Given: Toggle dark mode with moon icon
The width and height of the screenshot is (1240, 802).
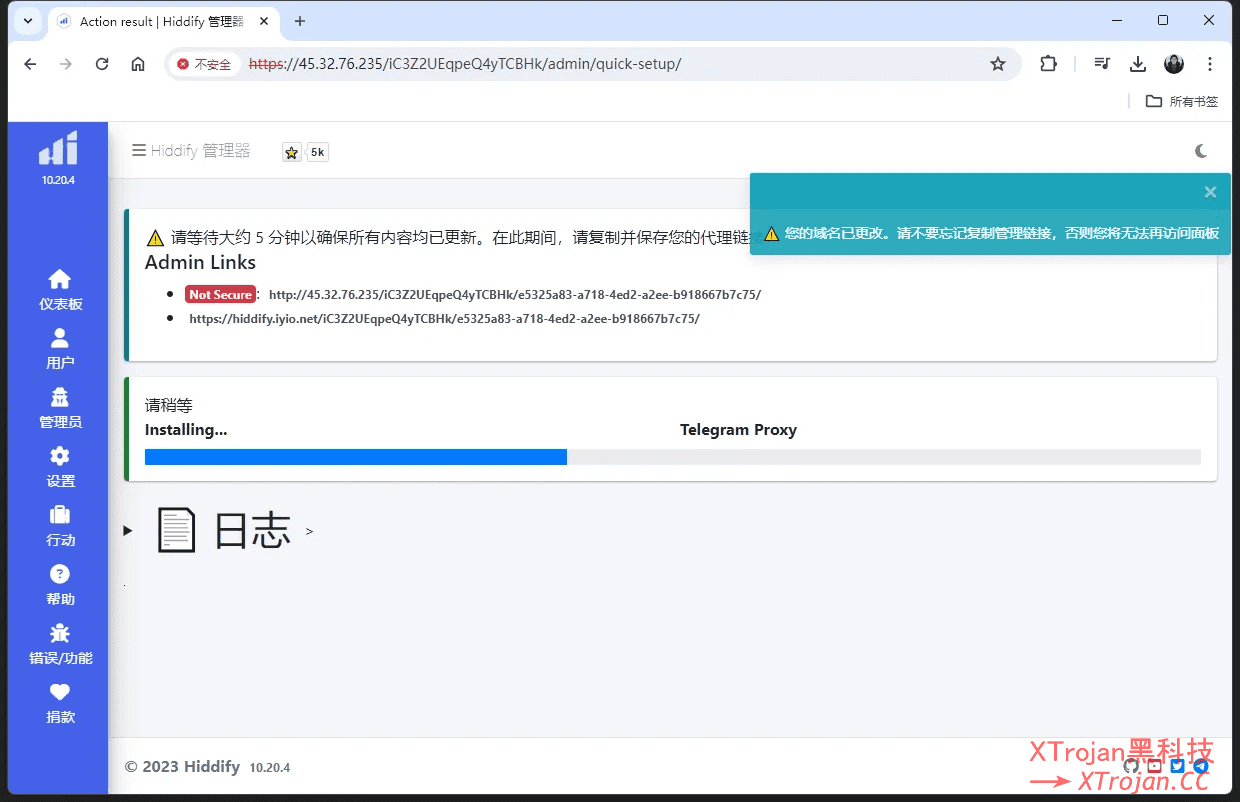Looking at the screenshot, I should 1201,151.
